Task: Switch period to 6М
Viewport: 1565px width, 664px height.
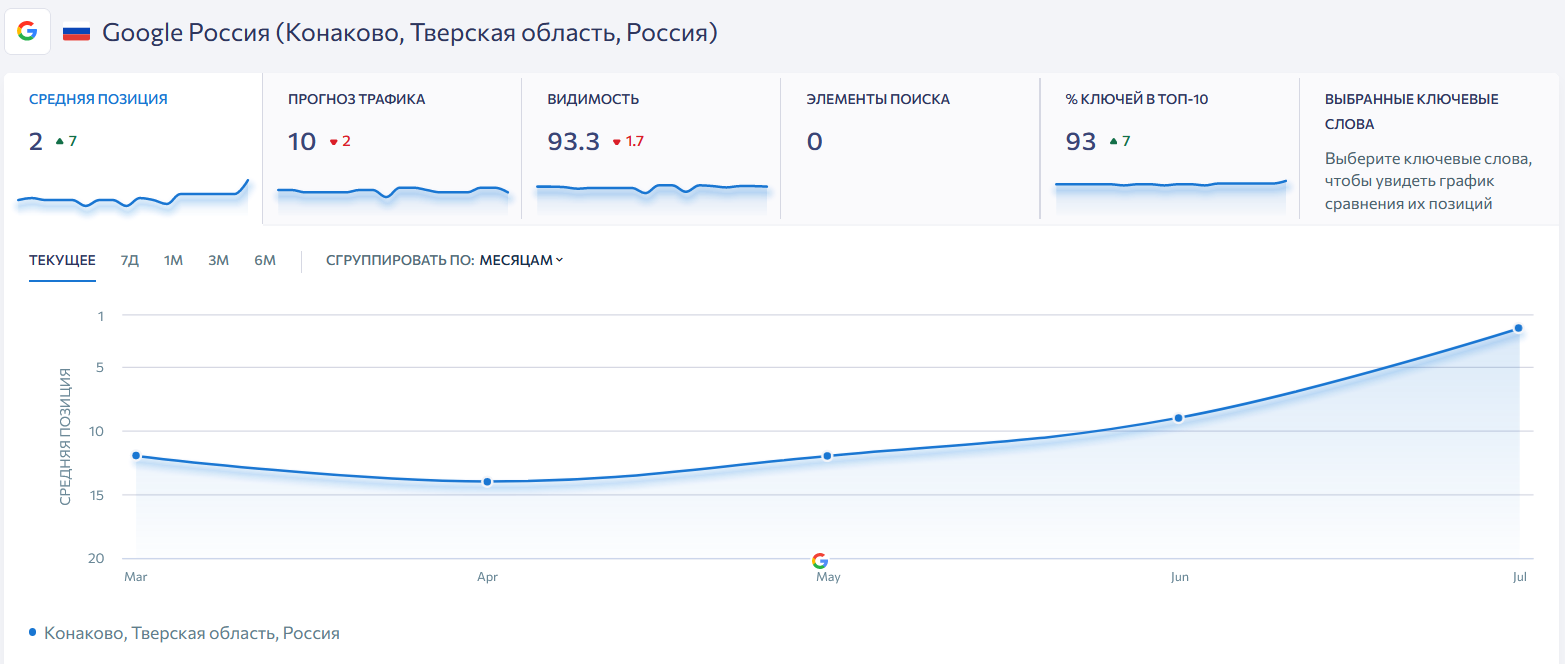Action: coord(265,261)
